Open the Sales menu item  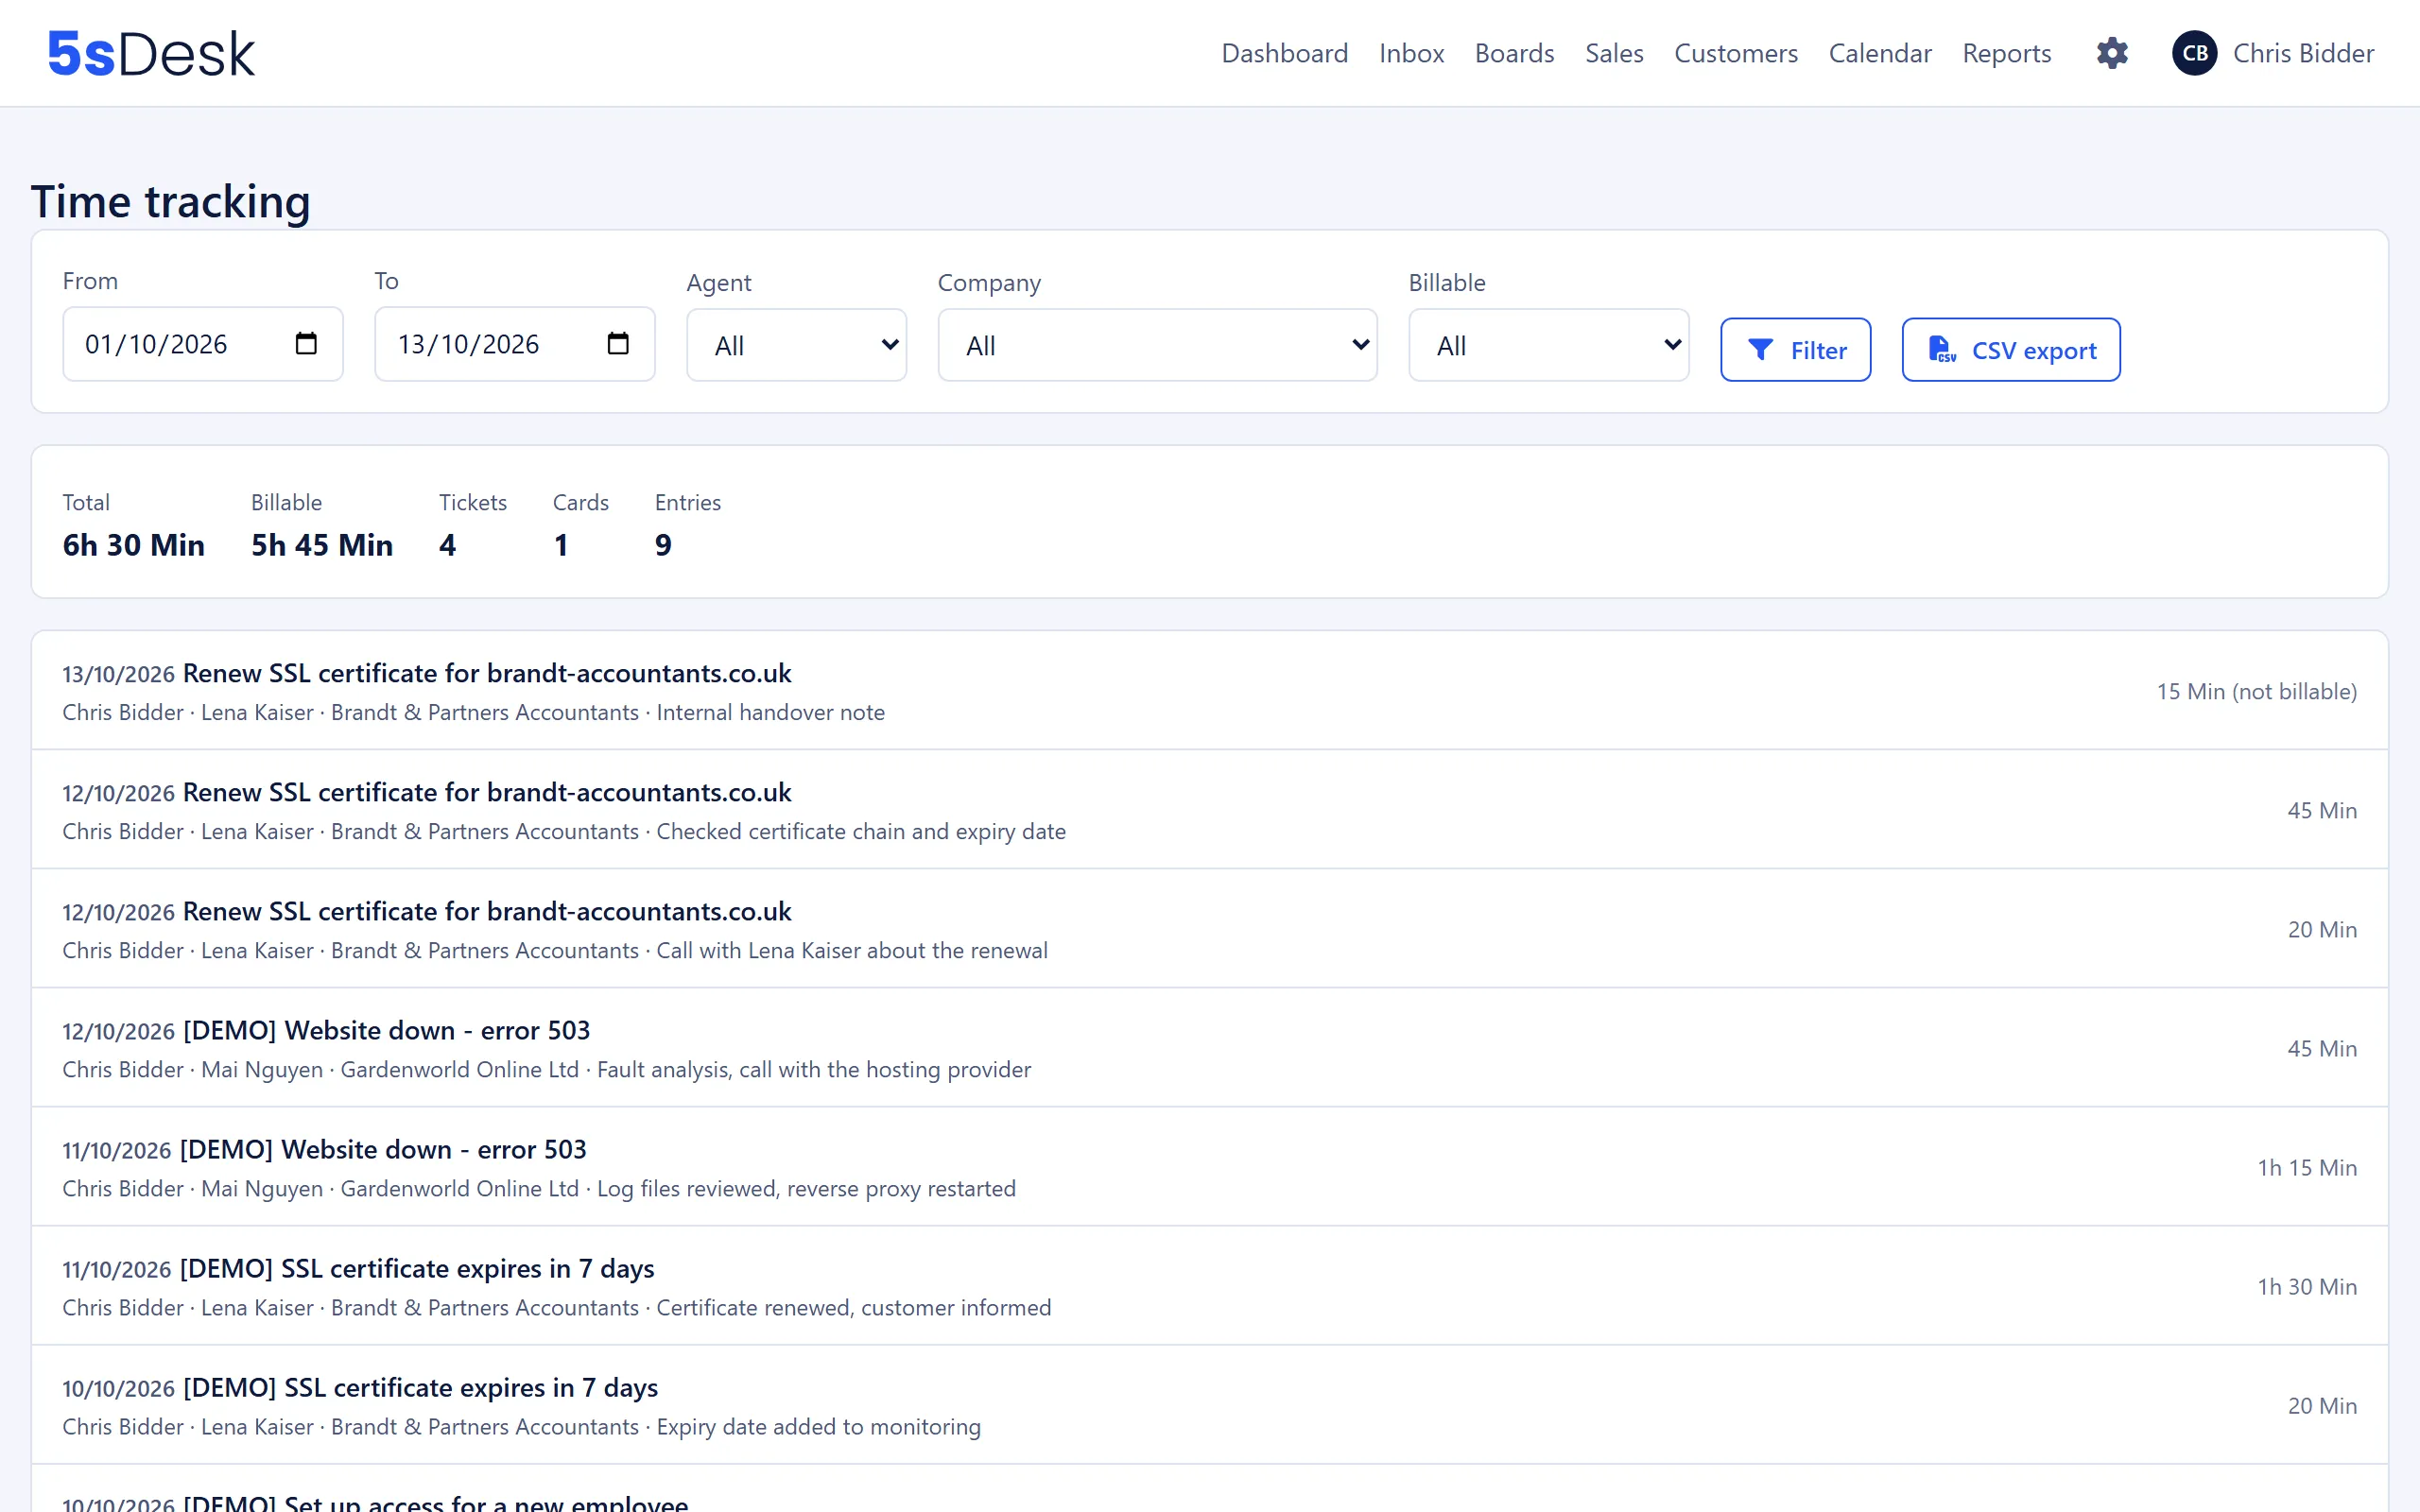coord(1614,53)
